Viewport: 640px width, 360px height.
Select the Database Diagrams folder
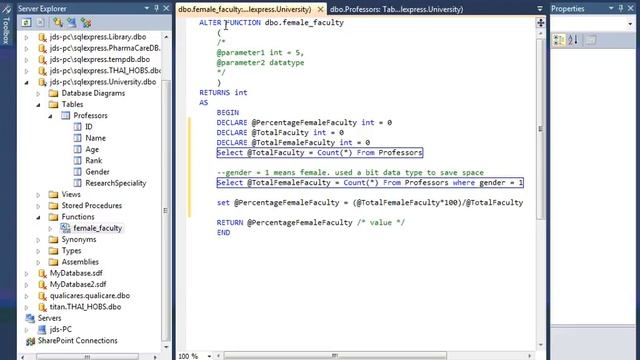93,93
